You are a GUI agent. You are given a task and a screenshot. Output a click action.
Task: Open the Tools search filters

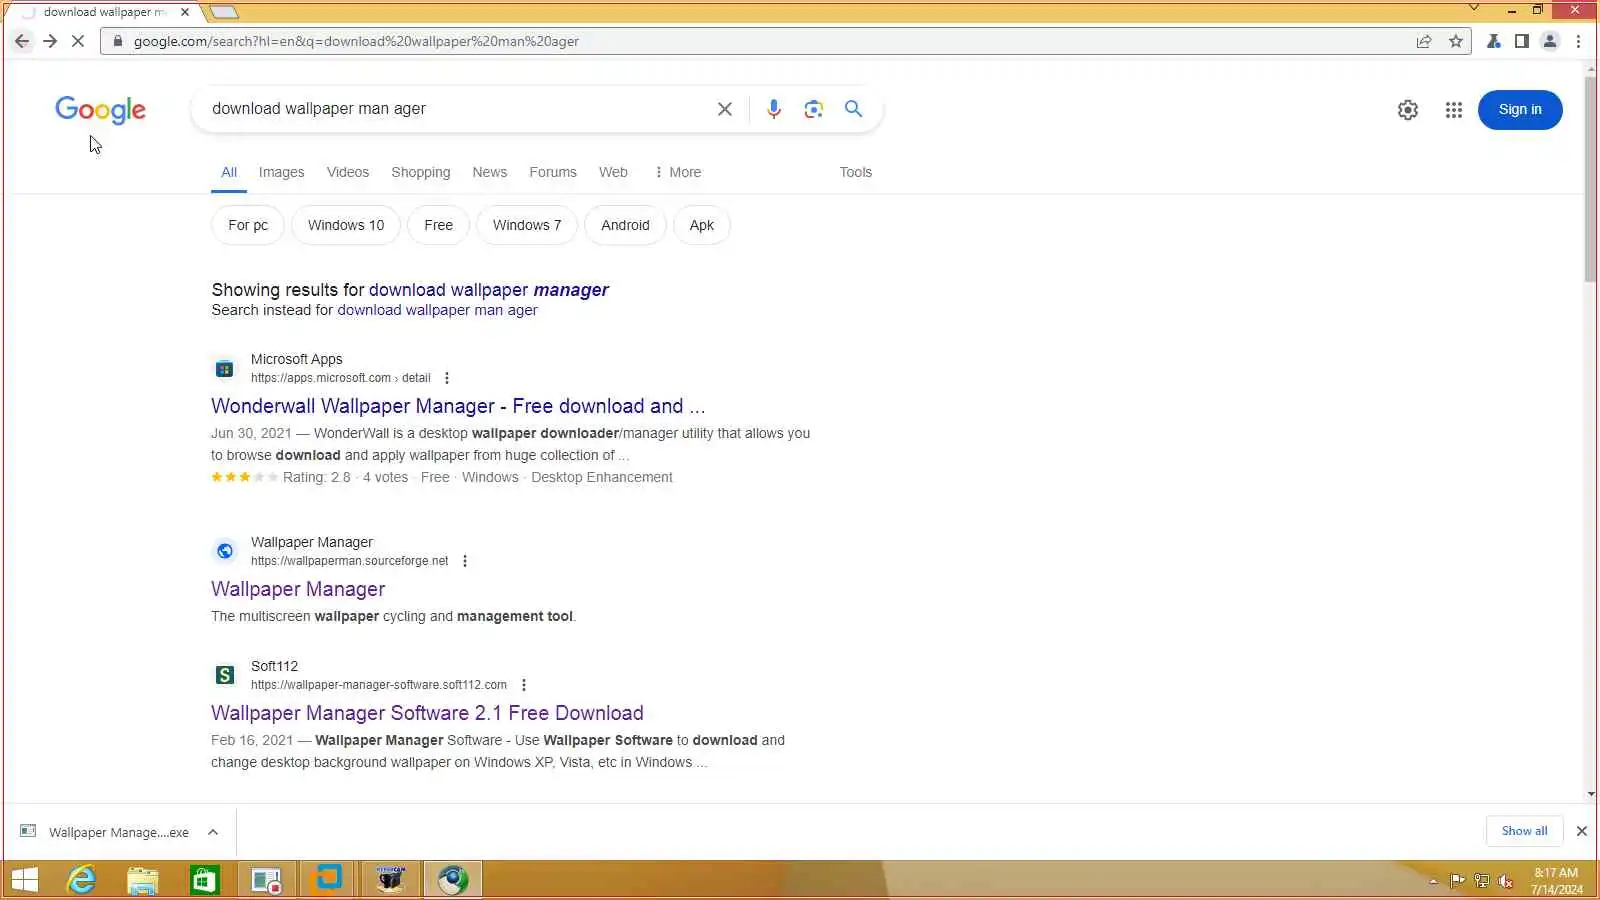(856, 172)
